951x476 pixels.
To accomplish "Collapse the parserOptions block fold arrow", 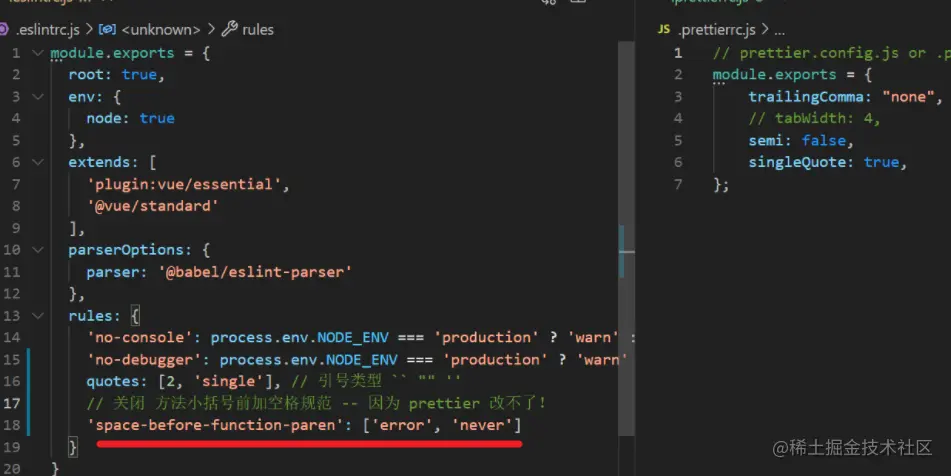I will (38, 250).
